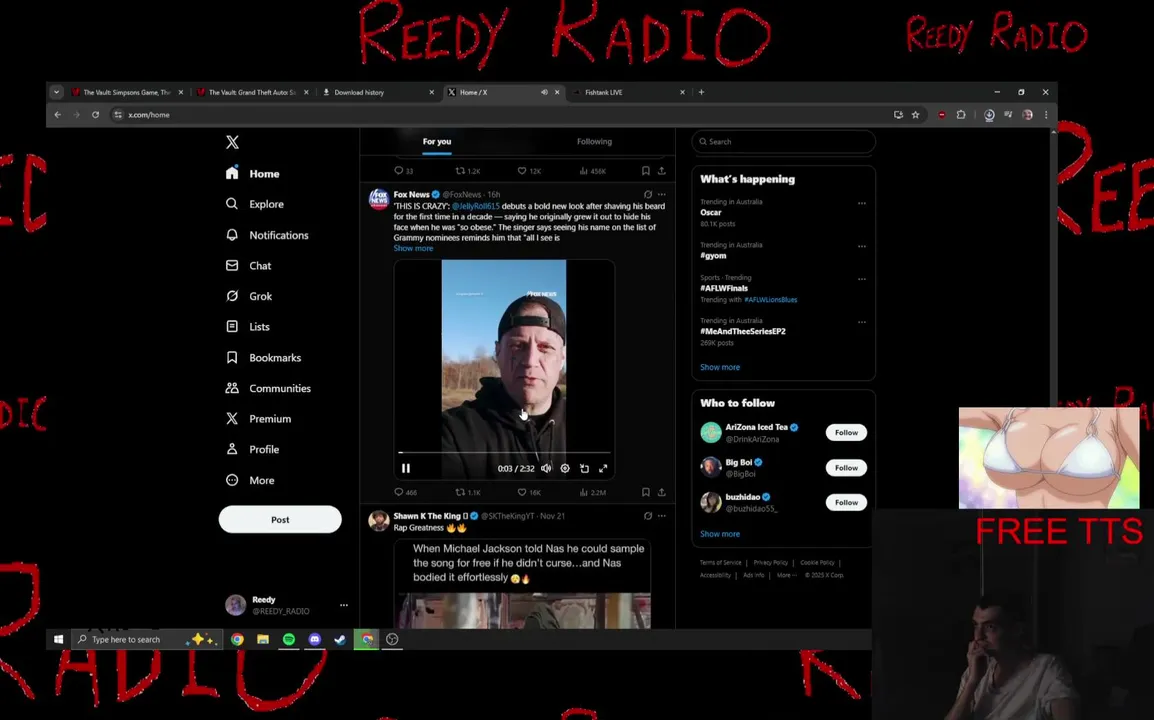
Task: Open Shawn K The King post options dots
Action: (x=662, y=516)
